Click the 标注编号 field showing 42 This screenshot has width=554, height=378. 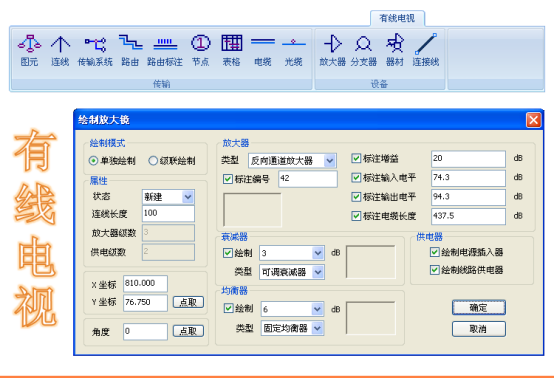click(308, 179)
